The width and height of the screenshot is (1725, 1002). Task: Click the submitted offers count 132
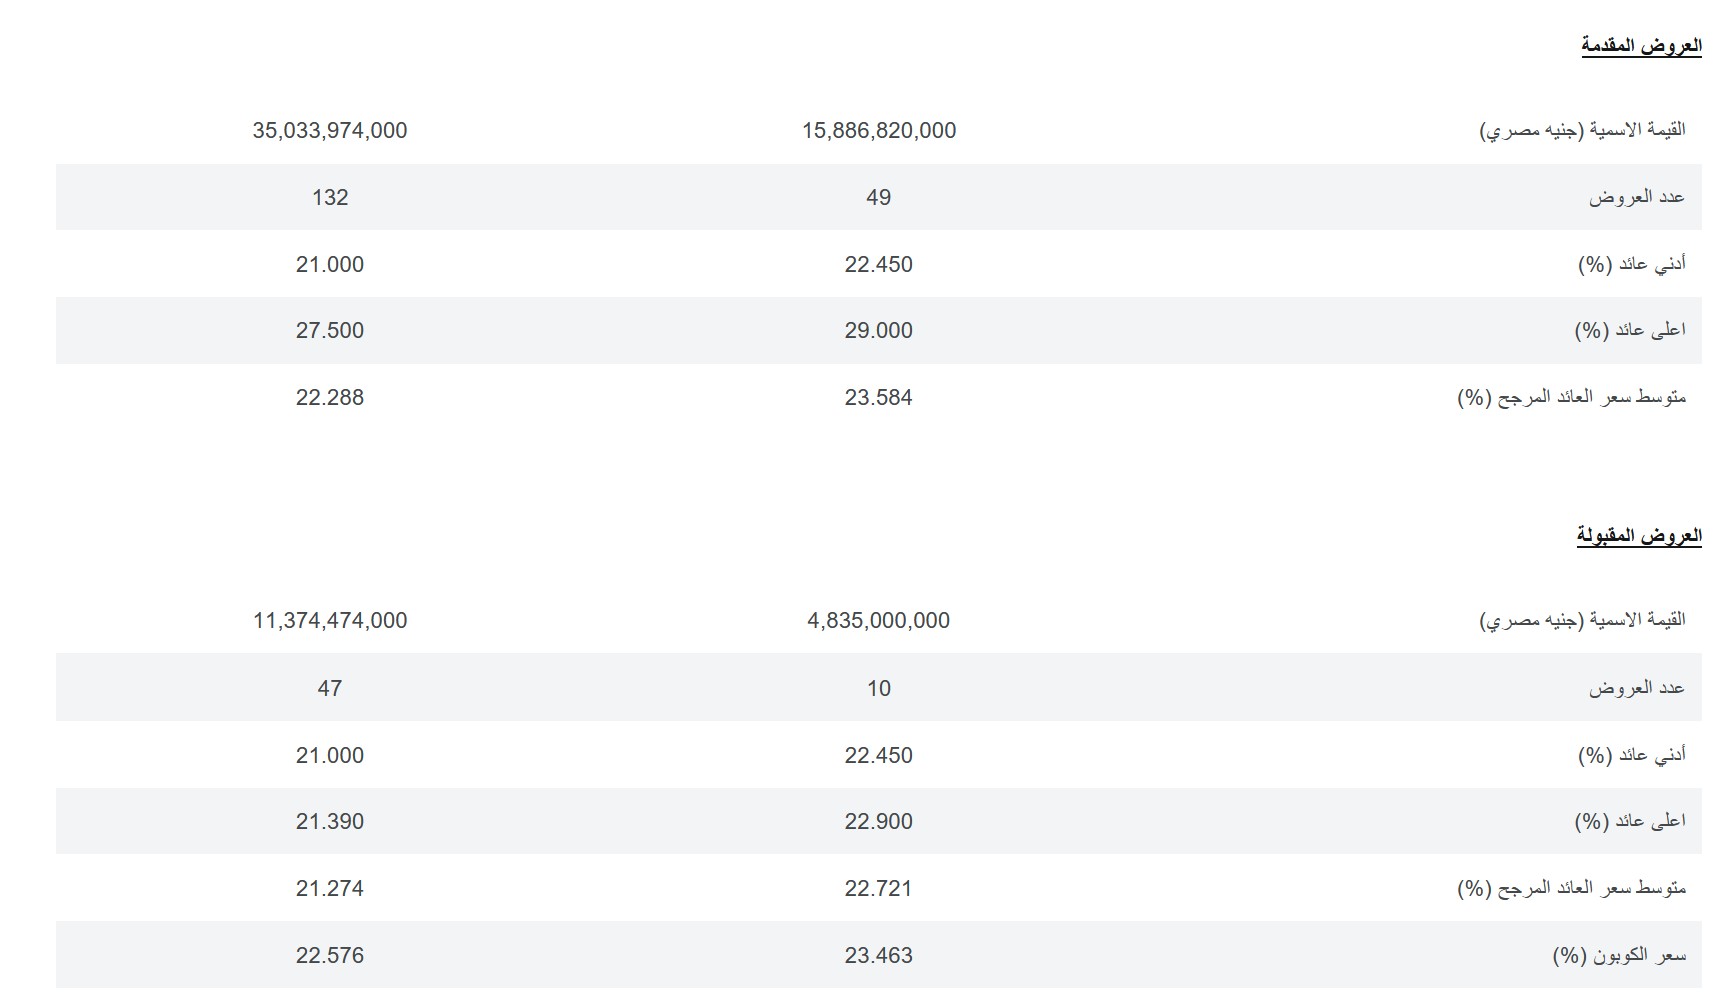pyautogui.click(x=330, y=198)
